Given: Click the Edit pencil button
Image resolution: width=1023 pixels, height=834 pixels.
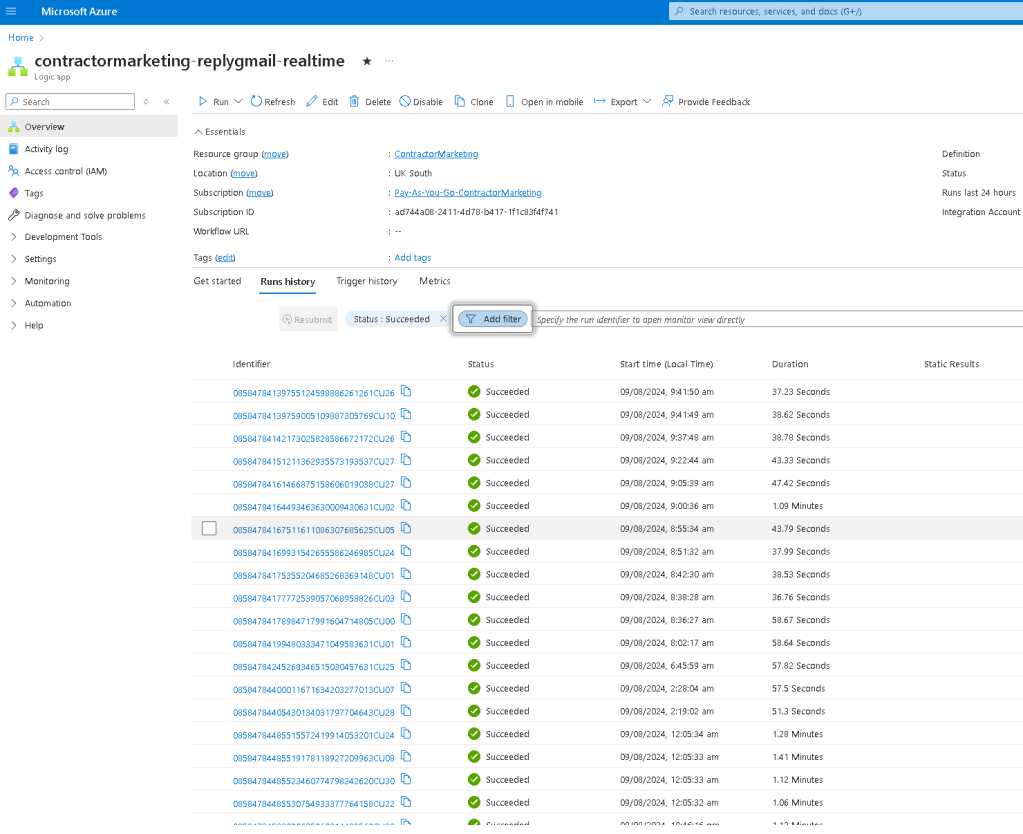Looking at the screenshot, I should [322, 102].
